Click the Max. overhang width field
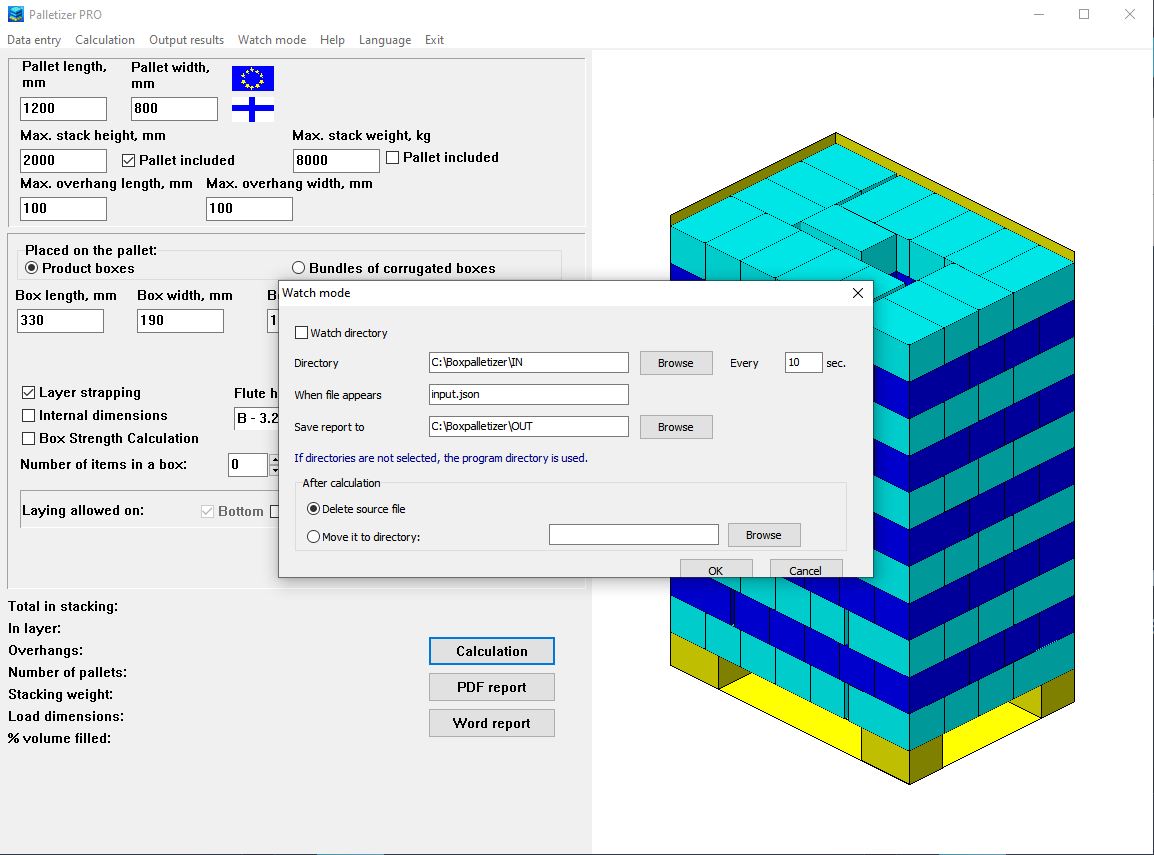The image size is (1154, 855). coord(249,208)
